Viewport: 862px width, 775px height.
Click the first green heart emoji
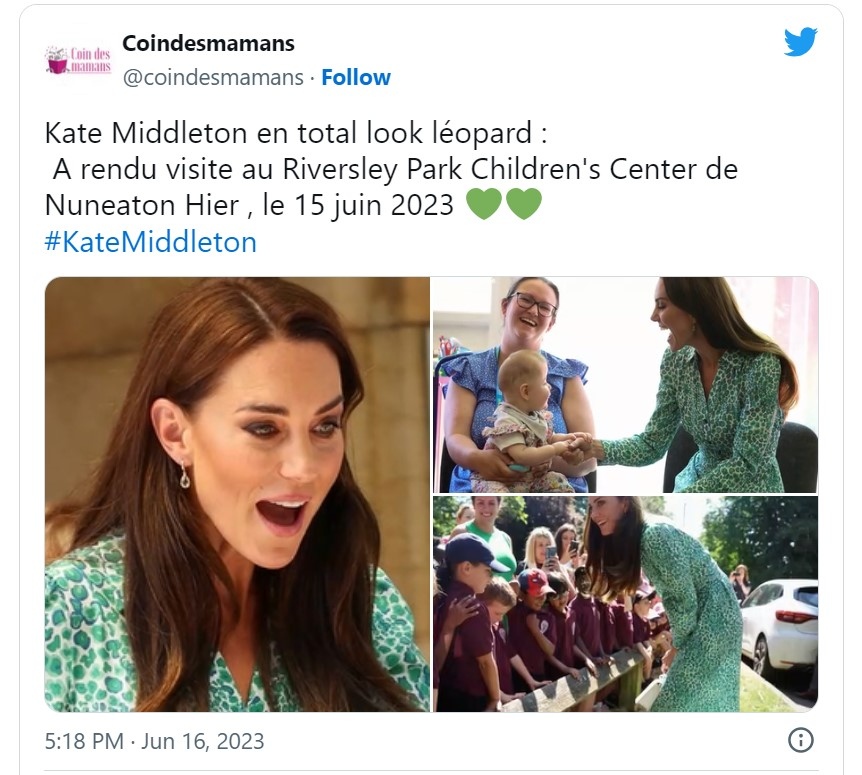pos(484,204)
